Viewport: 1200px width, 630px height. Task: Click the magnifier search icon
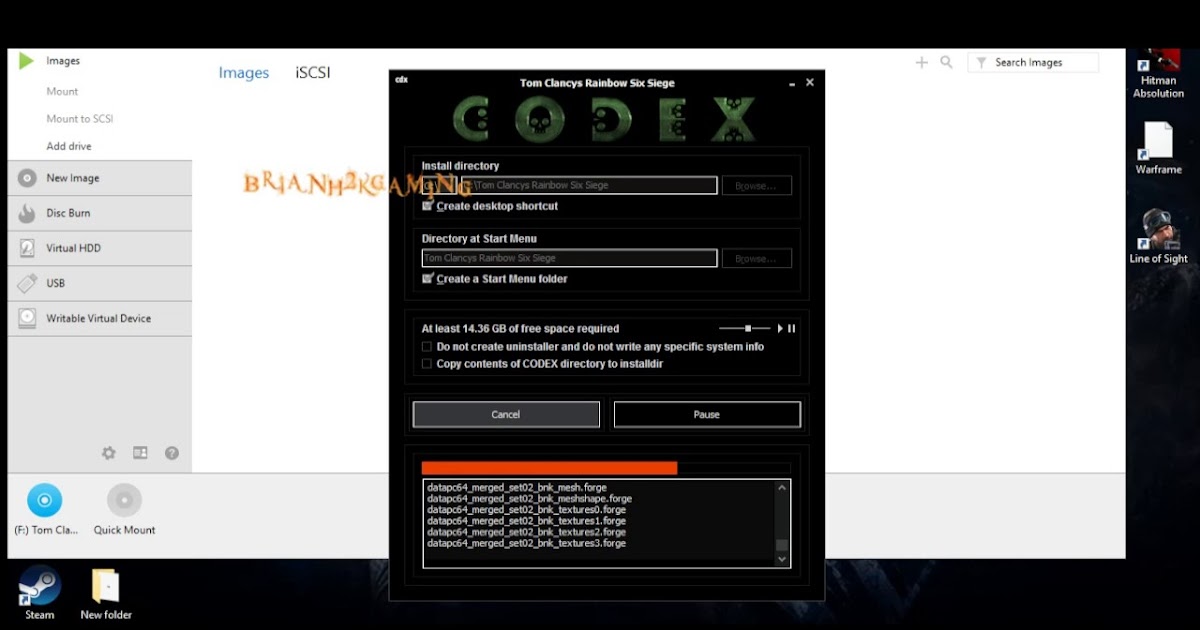coord(947,62)
